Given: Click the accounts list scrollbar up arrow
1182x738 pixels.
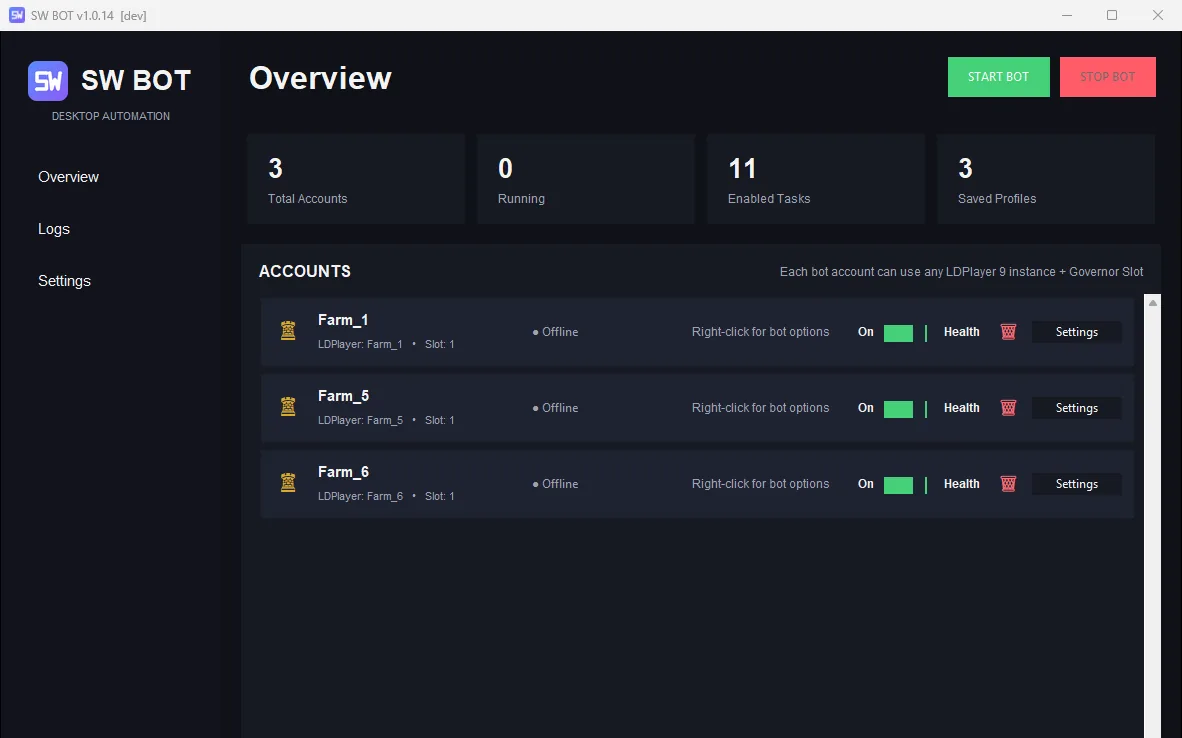Looking at the screenshot, I should 1153,303.
